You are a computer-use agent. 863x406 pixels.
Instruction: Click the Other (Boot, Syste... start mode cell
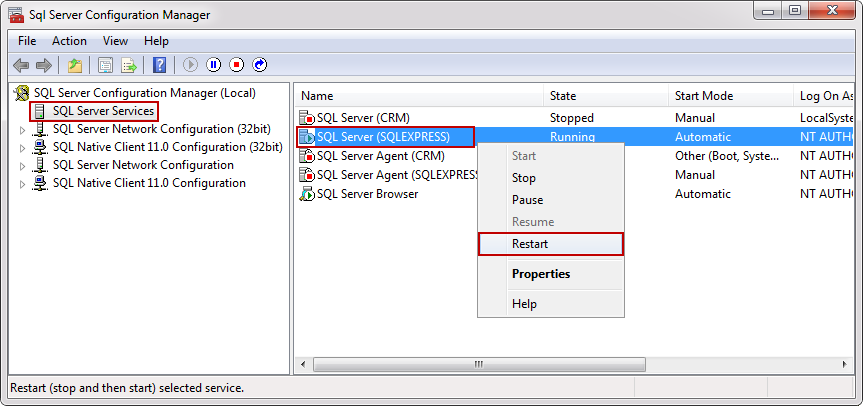coord(727,156)
